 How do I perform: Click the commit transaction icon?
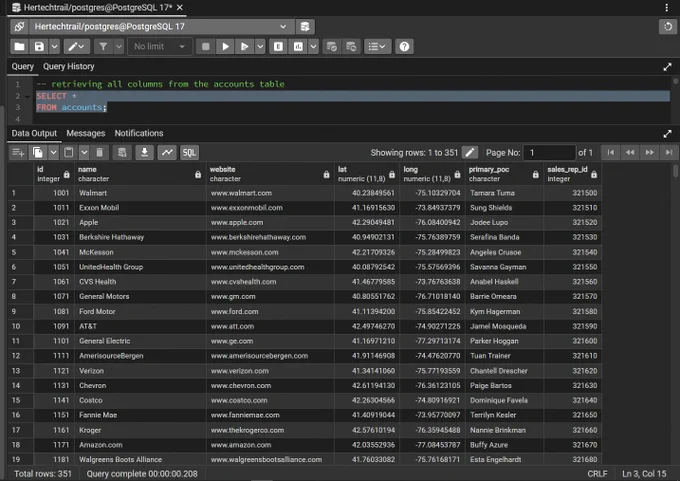pyautogui.click(x=332, y=46)
